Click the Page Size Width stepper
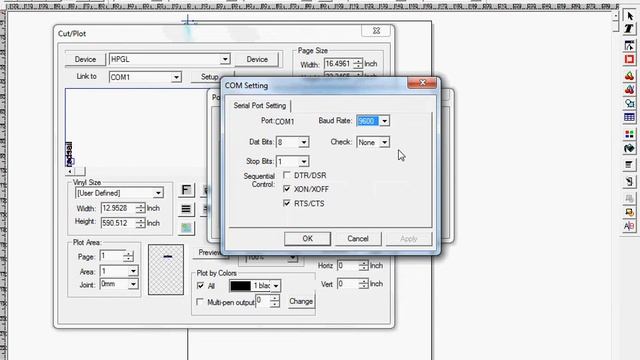This screenshot has width=640, height=360. (x=357, y=64)
